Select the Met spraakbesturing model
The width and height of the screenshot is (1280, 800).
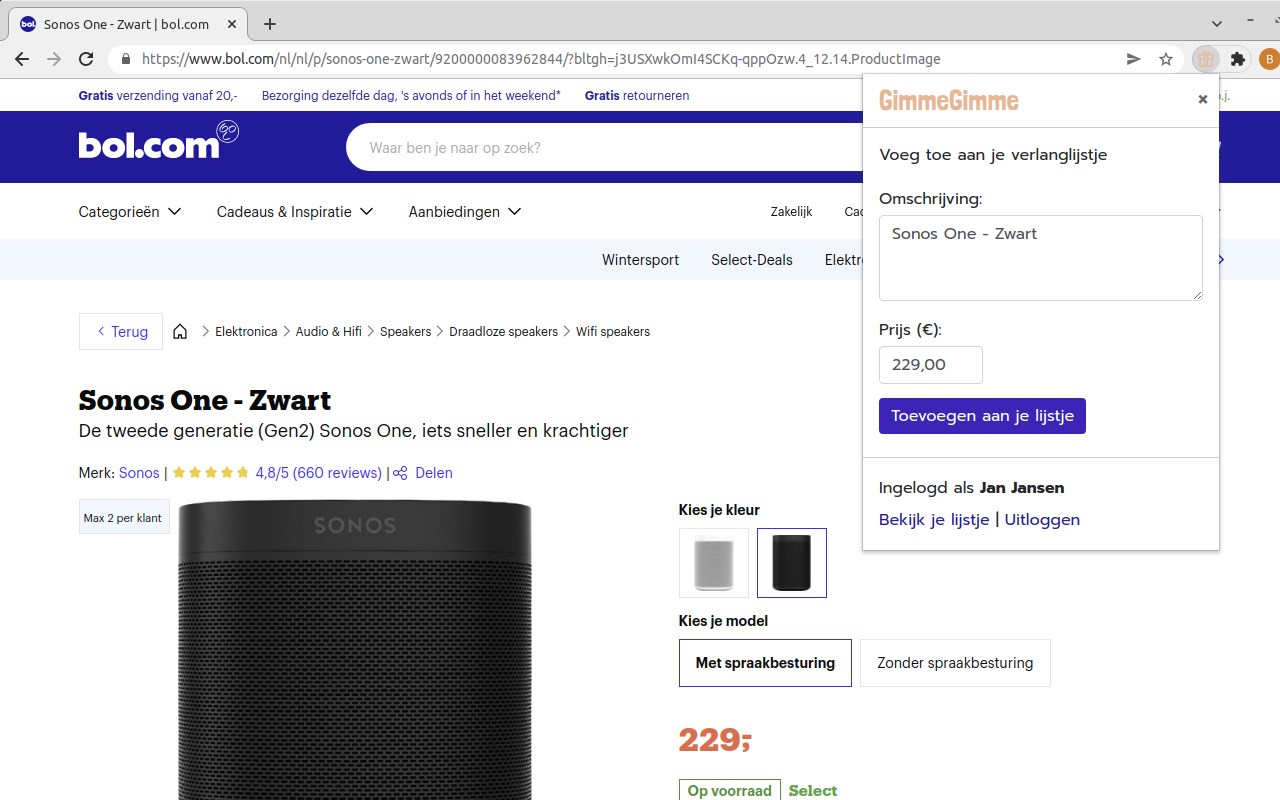tap(765, 663)
